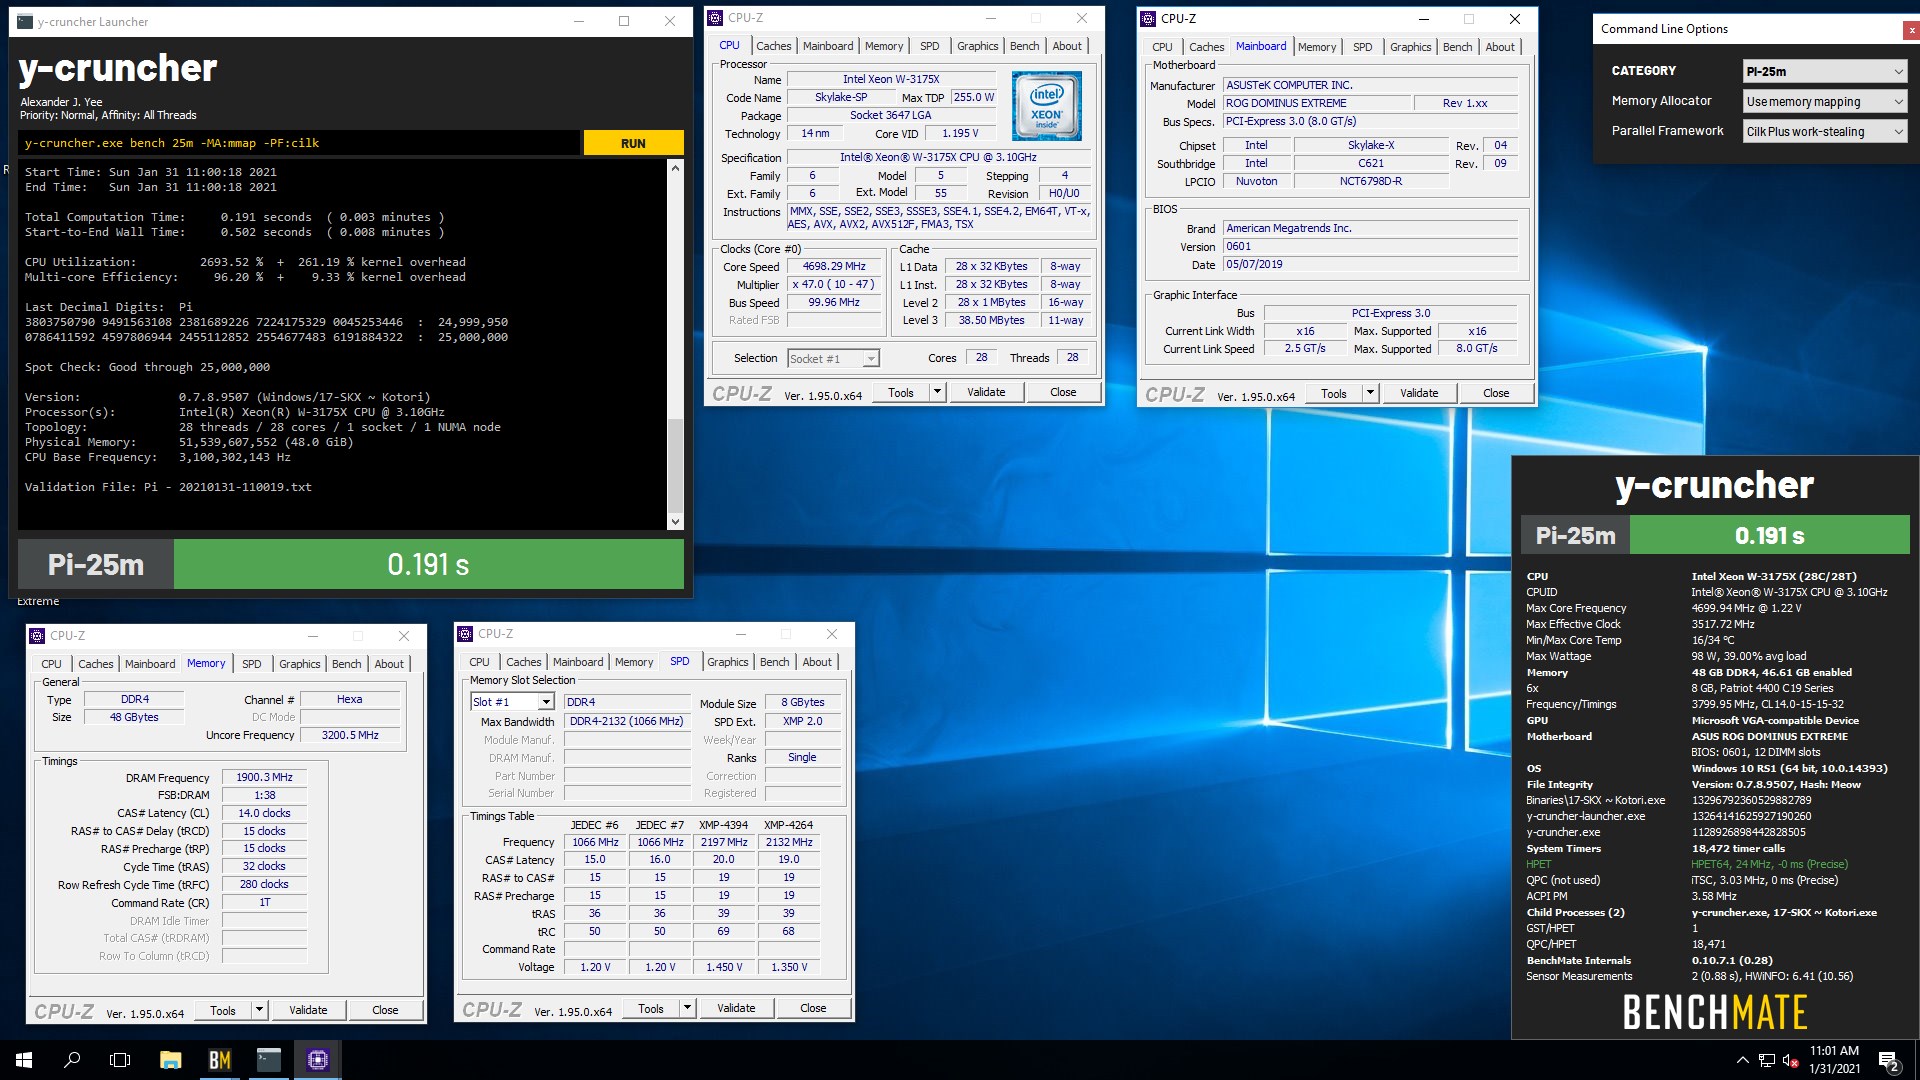Click the Max Bandwidth DDR4-2132 field

click(626, 721)
